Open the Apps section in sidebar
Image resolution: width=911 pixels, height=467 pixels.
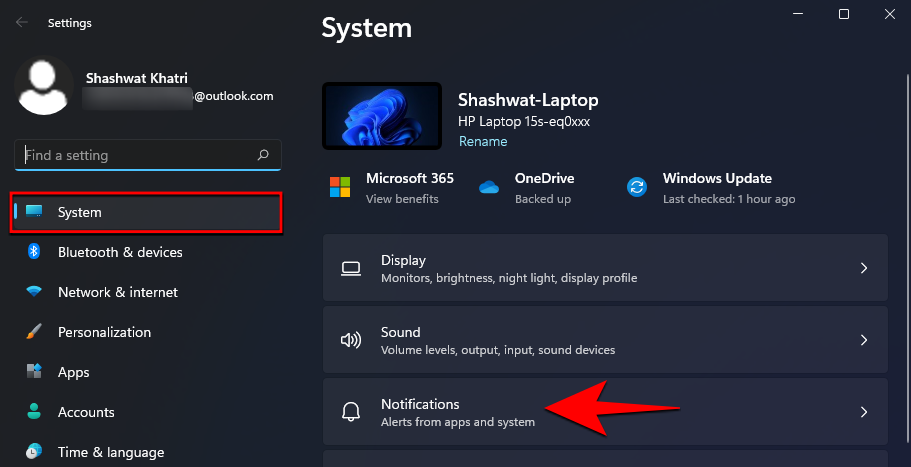point(73,372)
